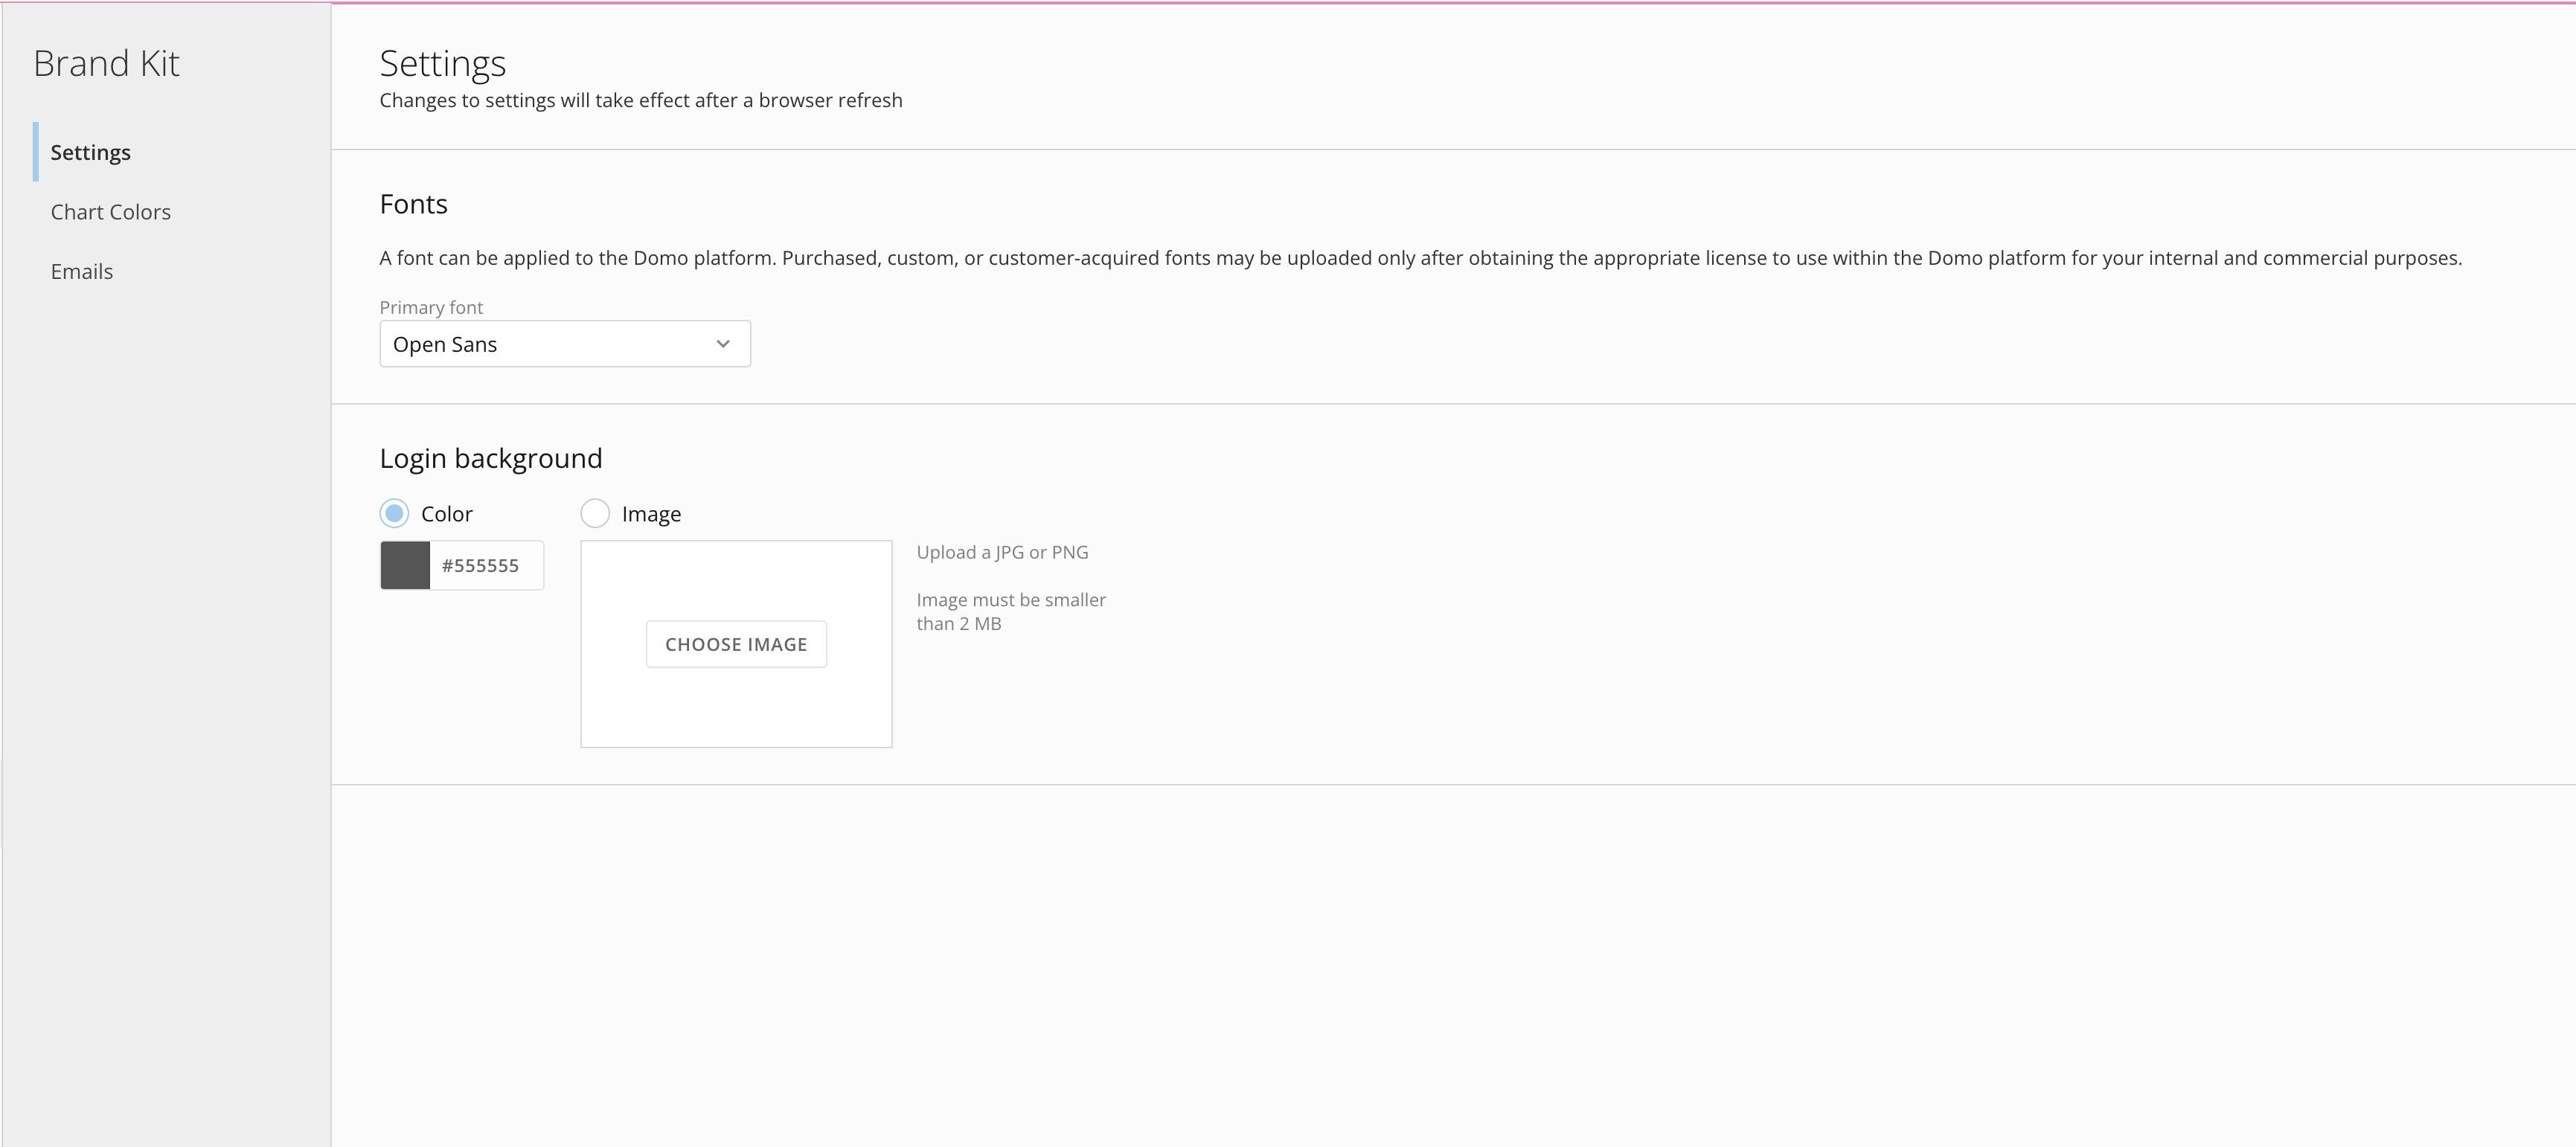Switch login background to Image mode
The image size is (2576, 1147).
point(595,513)
